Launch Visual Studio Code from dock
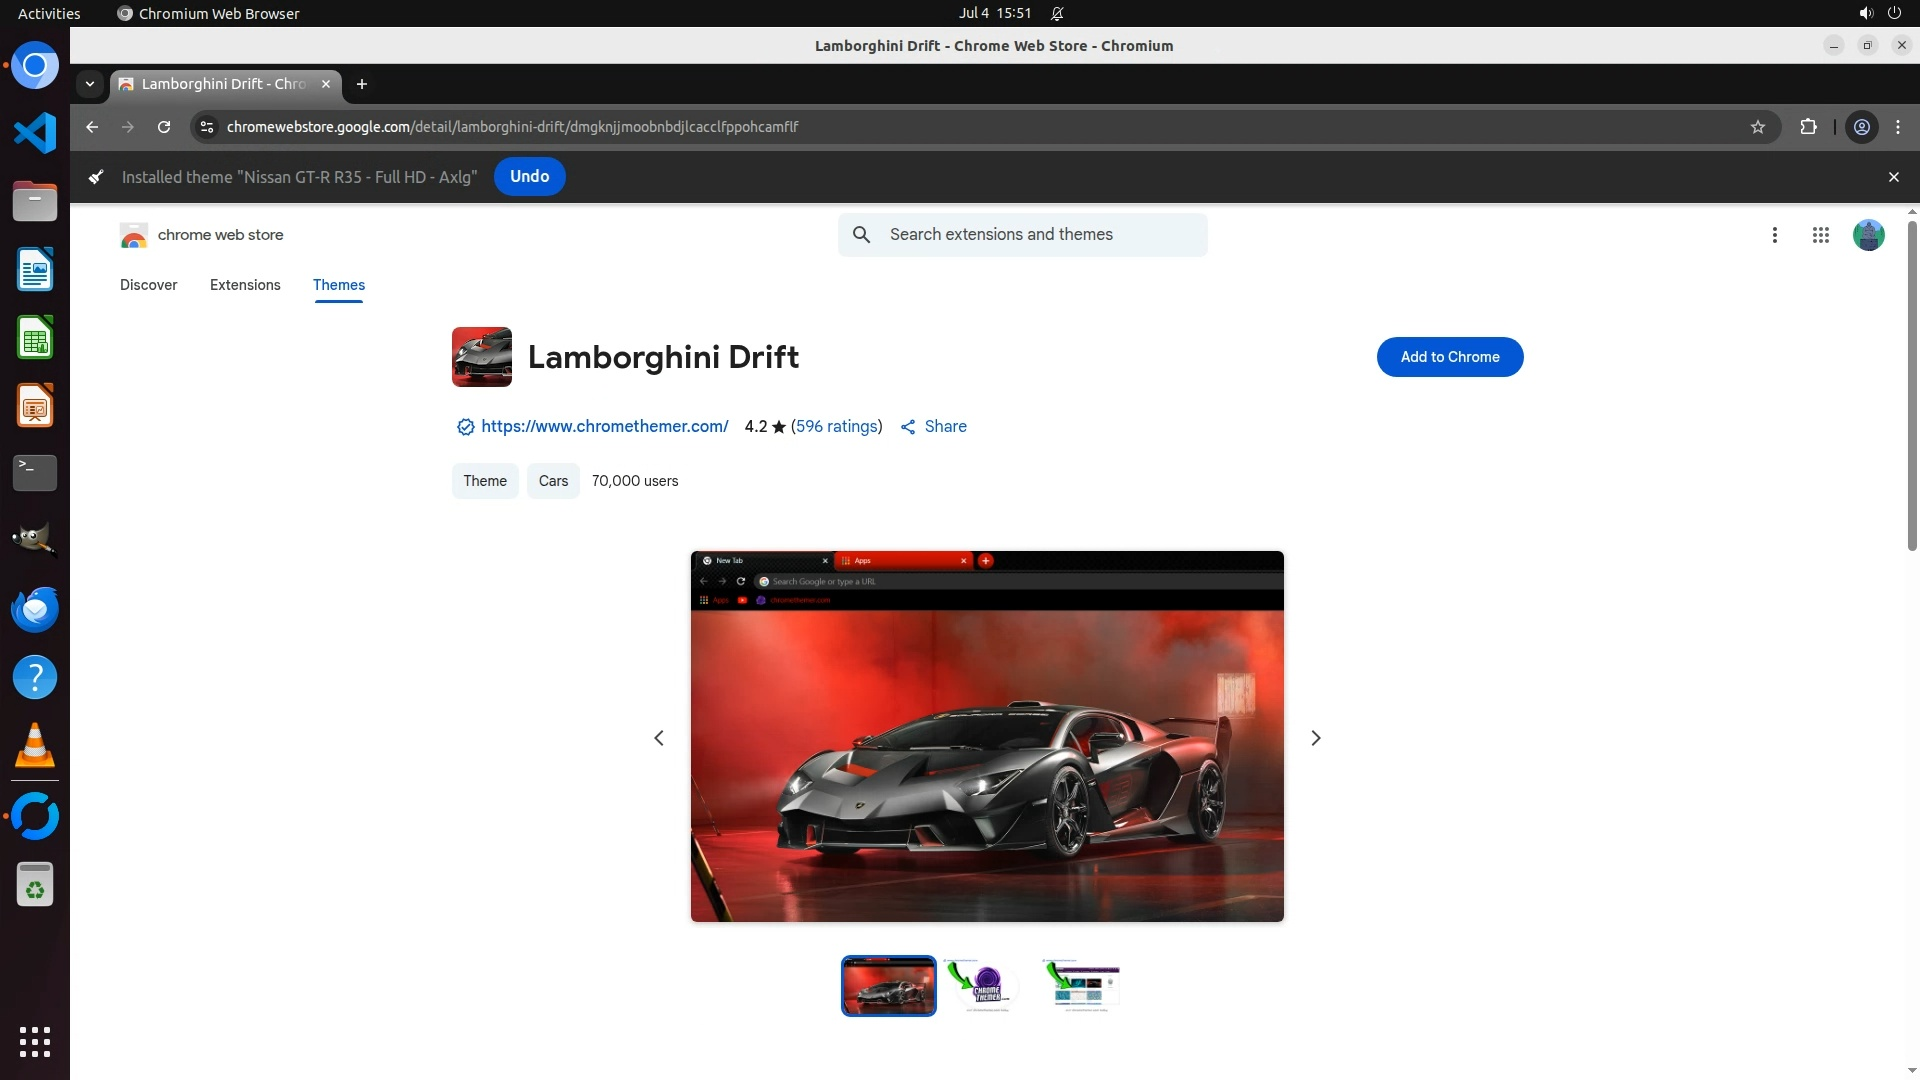 pos(35,133)
